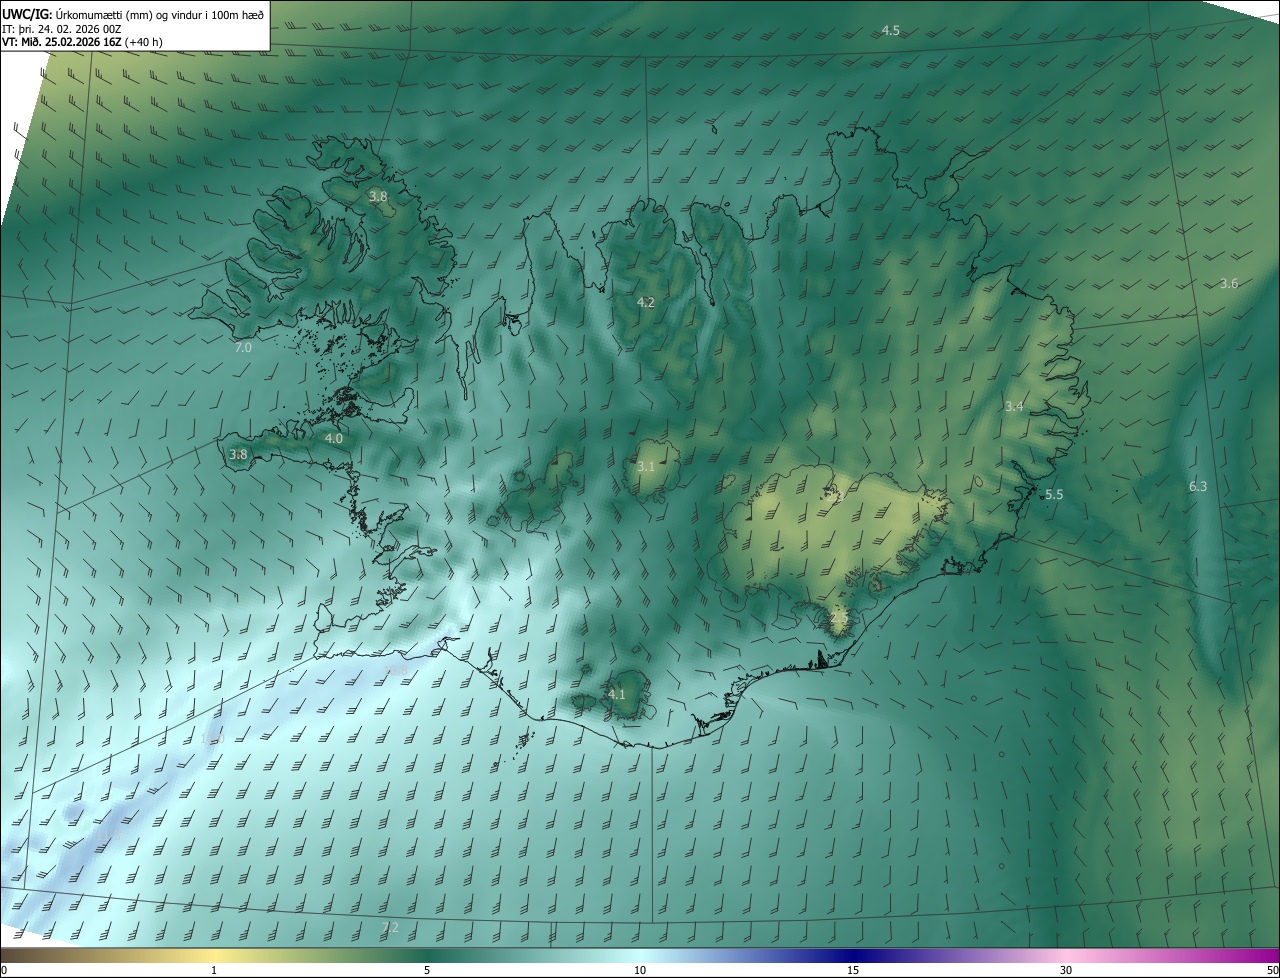Click the 4.1 value on Mýrdalsjökull glacier
This screenshot has width=1280, height=978.
617,695
